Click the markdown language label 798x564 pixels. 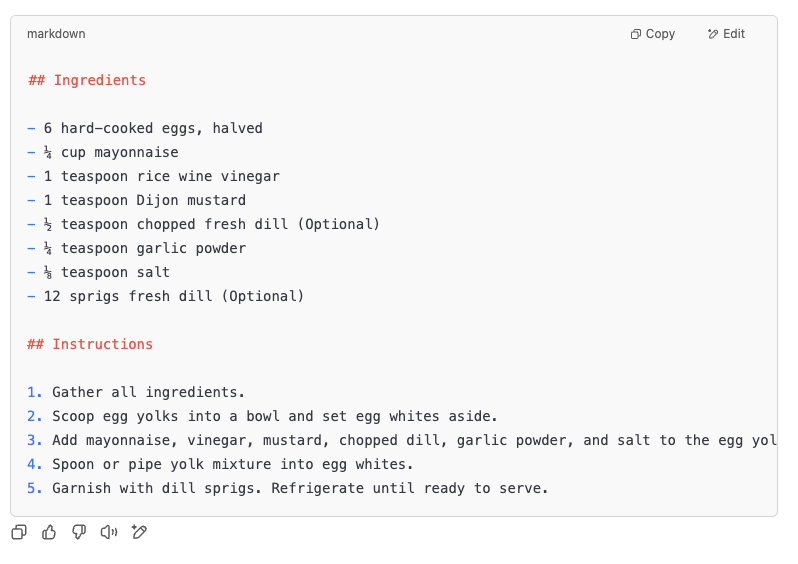click(56, 34)
